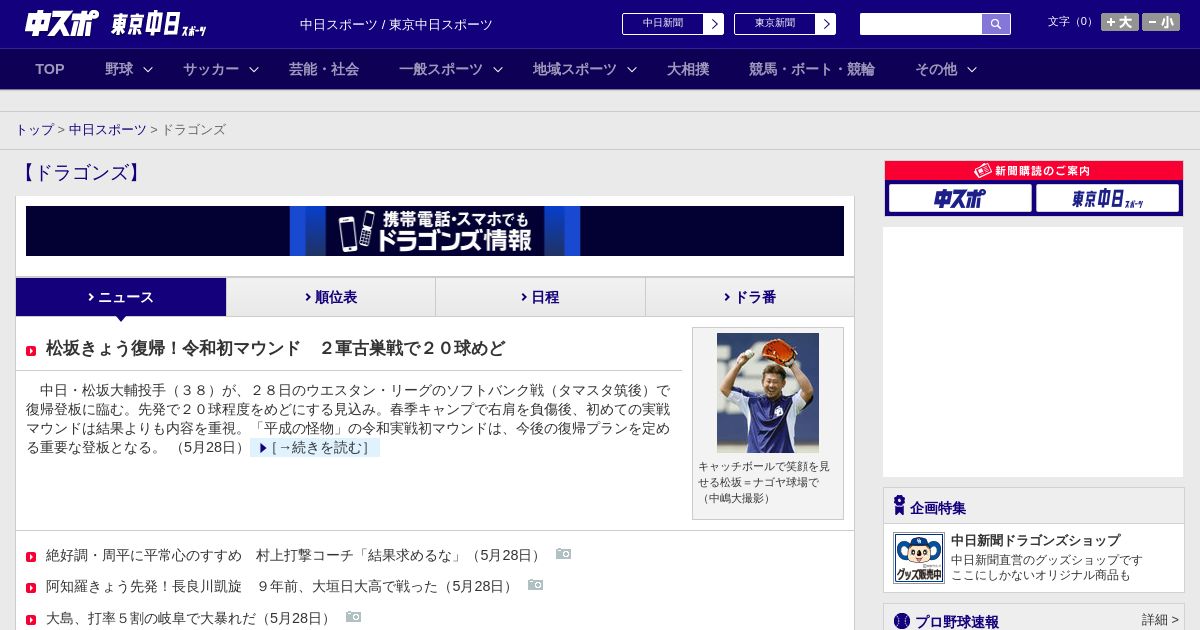Switch to the 日程 tab

pyautogui.click(x=540, y=297)
